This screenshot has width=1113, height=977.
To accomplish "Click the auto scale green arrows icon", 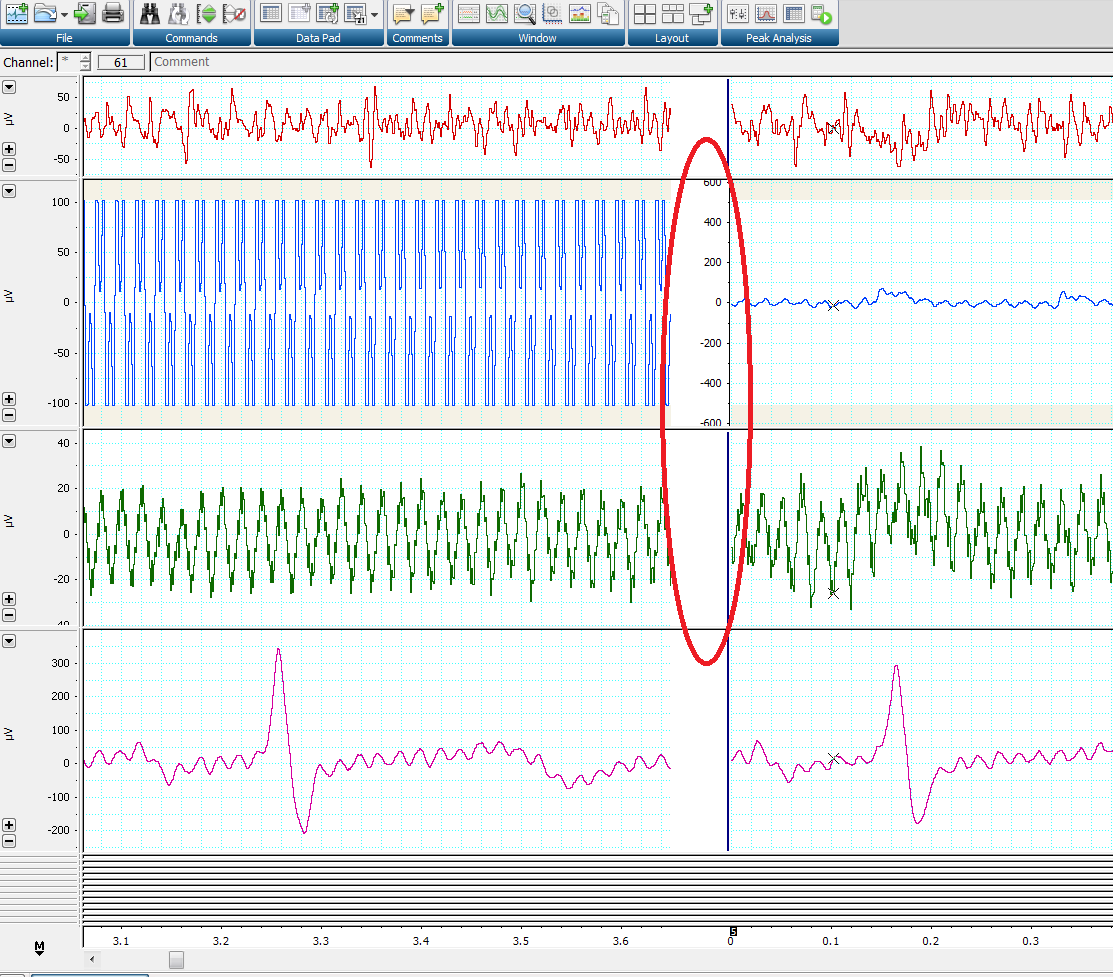I will [207, 13].
